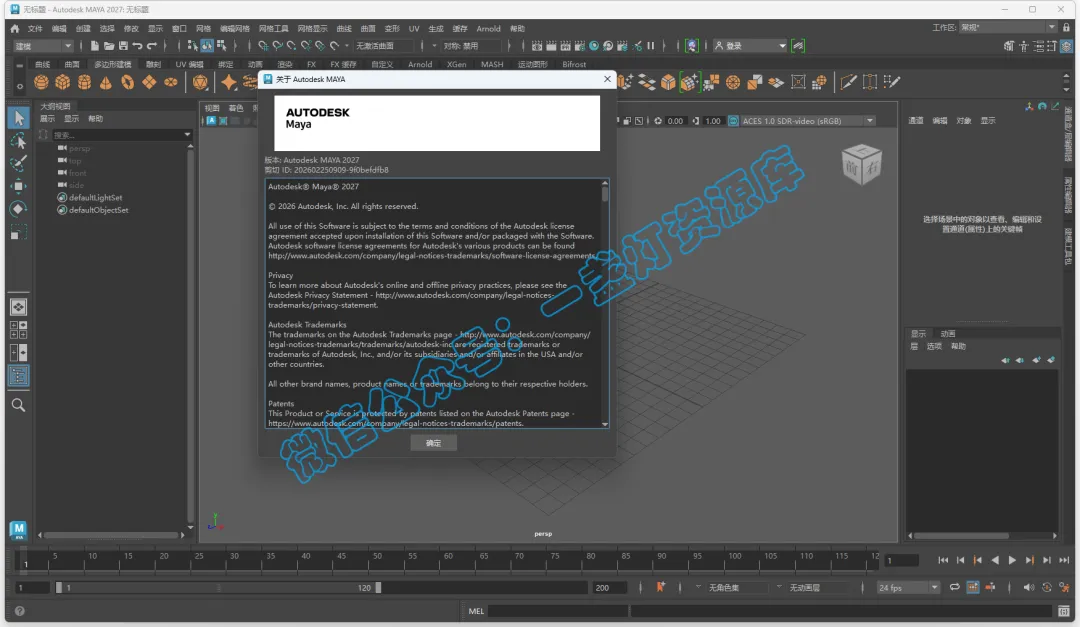The height and width of the screenshot is (627, 1080).
Task: Toggle select by object type mode
Action: 207,46
